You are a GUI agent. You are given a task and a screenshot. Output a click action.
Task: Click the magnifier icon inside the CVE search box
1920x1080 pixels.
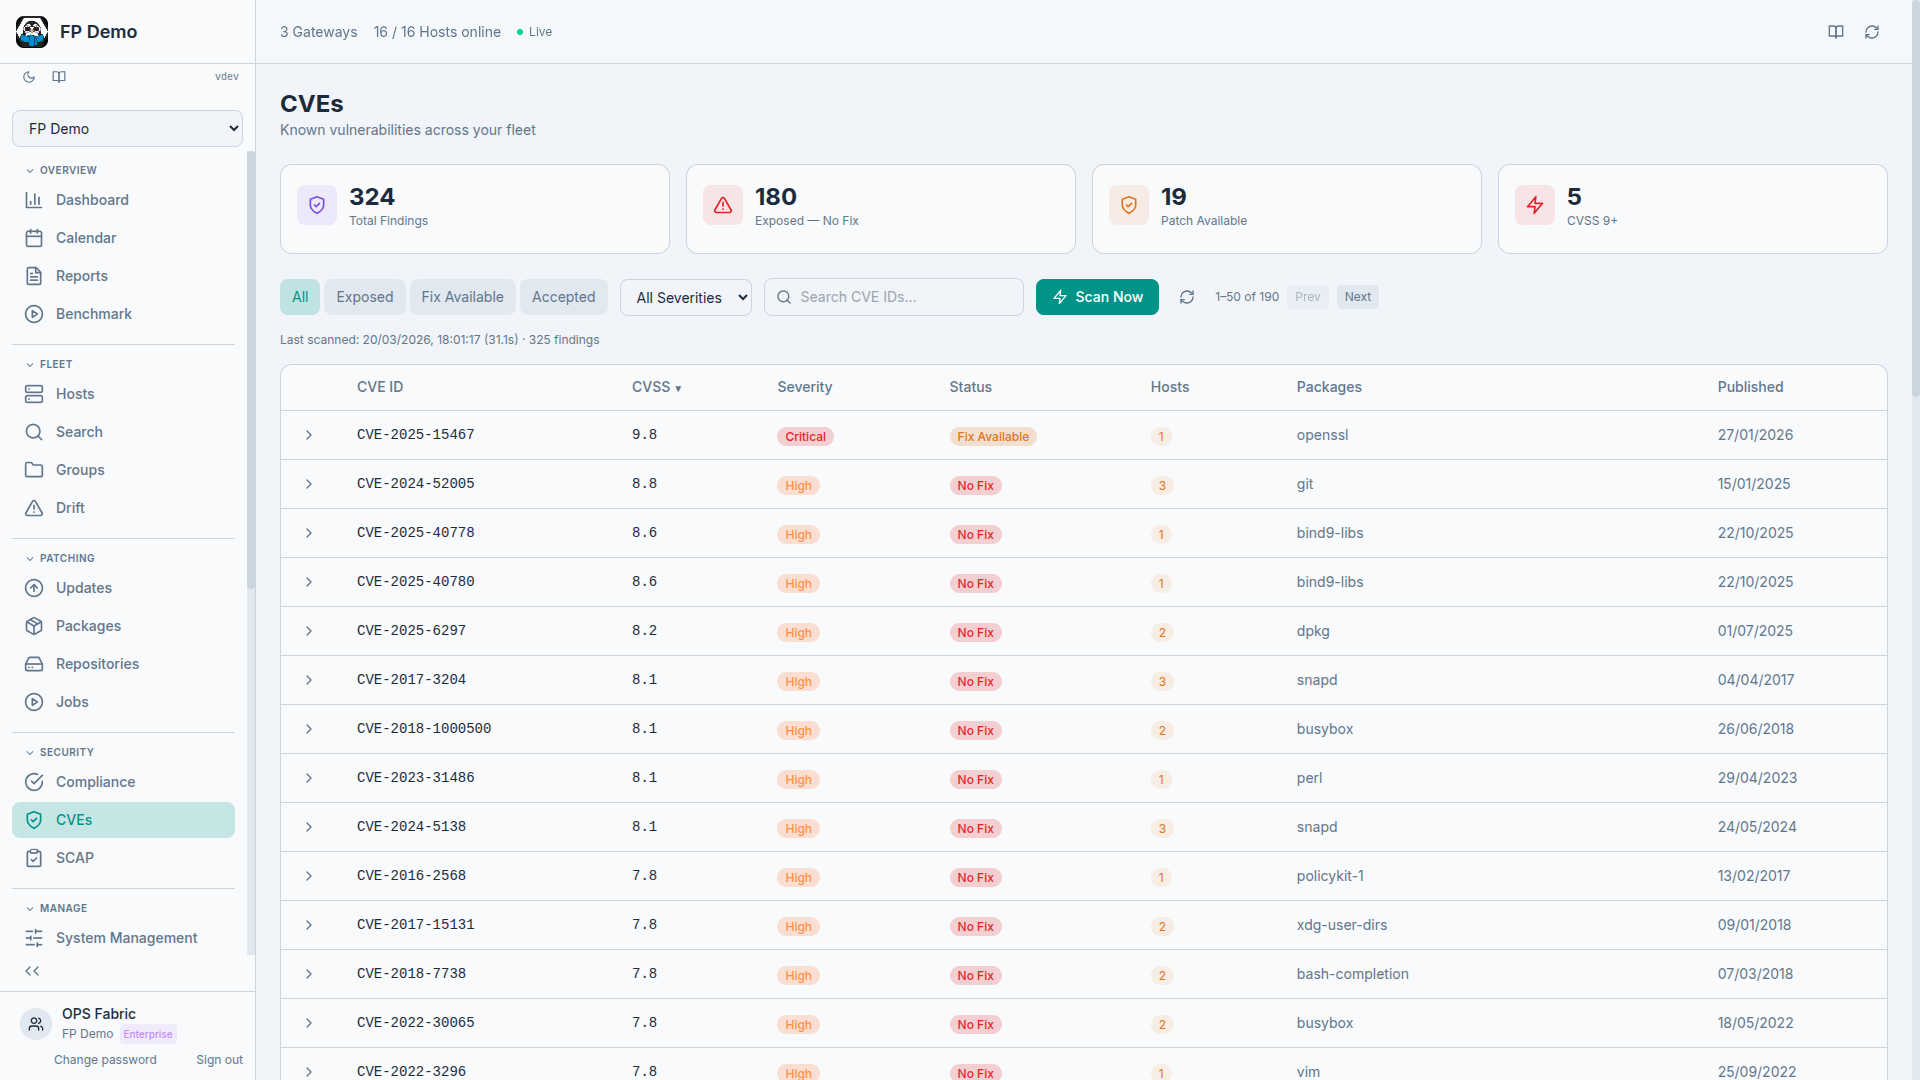tap(786, 297)
